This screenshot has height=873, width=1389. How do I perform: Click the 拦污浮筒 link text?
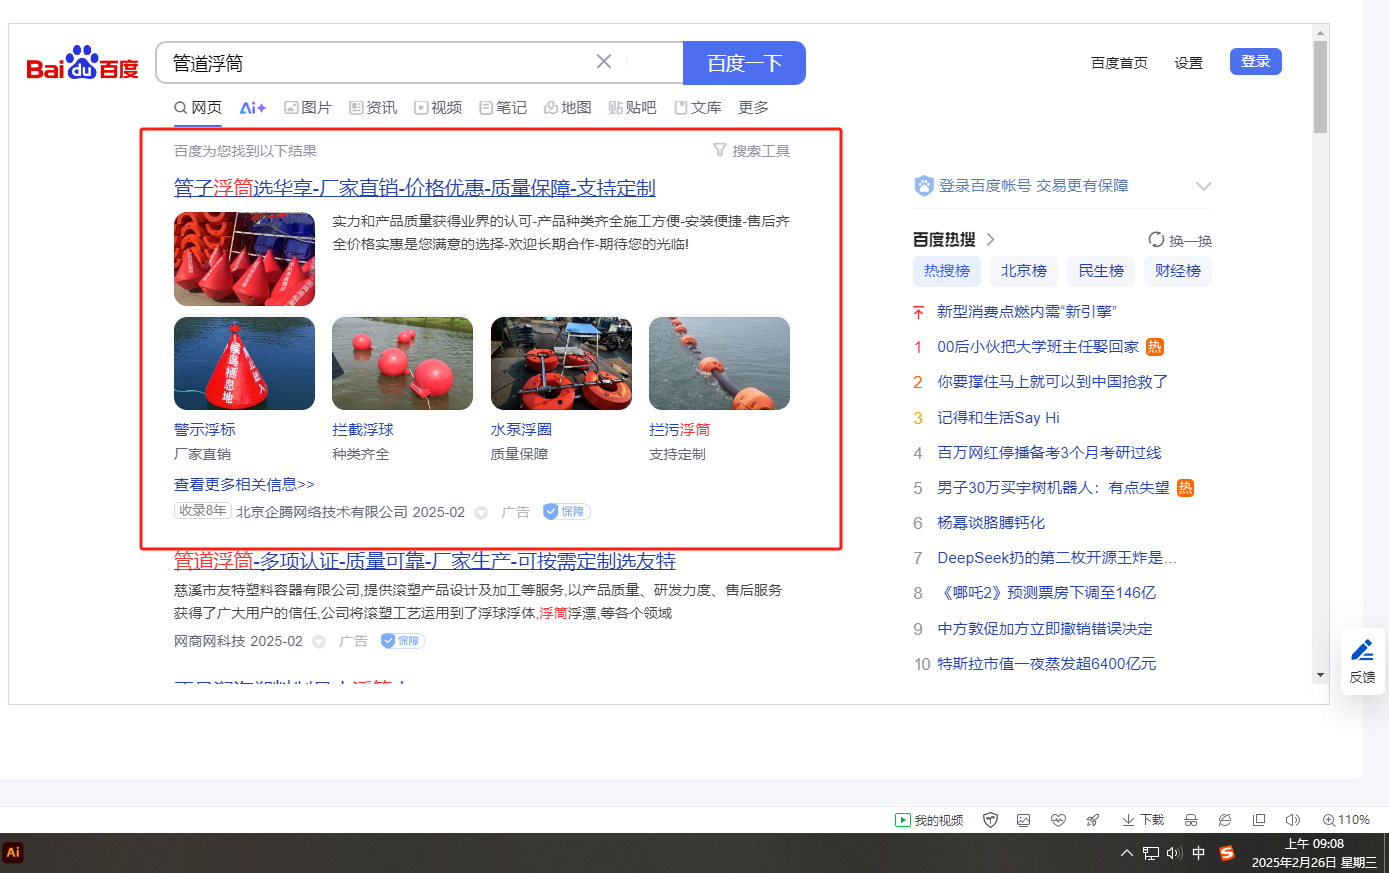coord(680,429)
